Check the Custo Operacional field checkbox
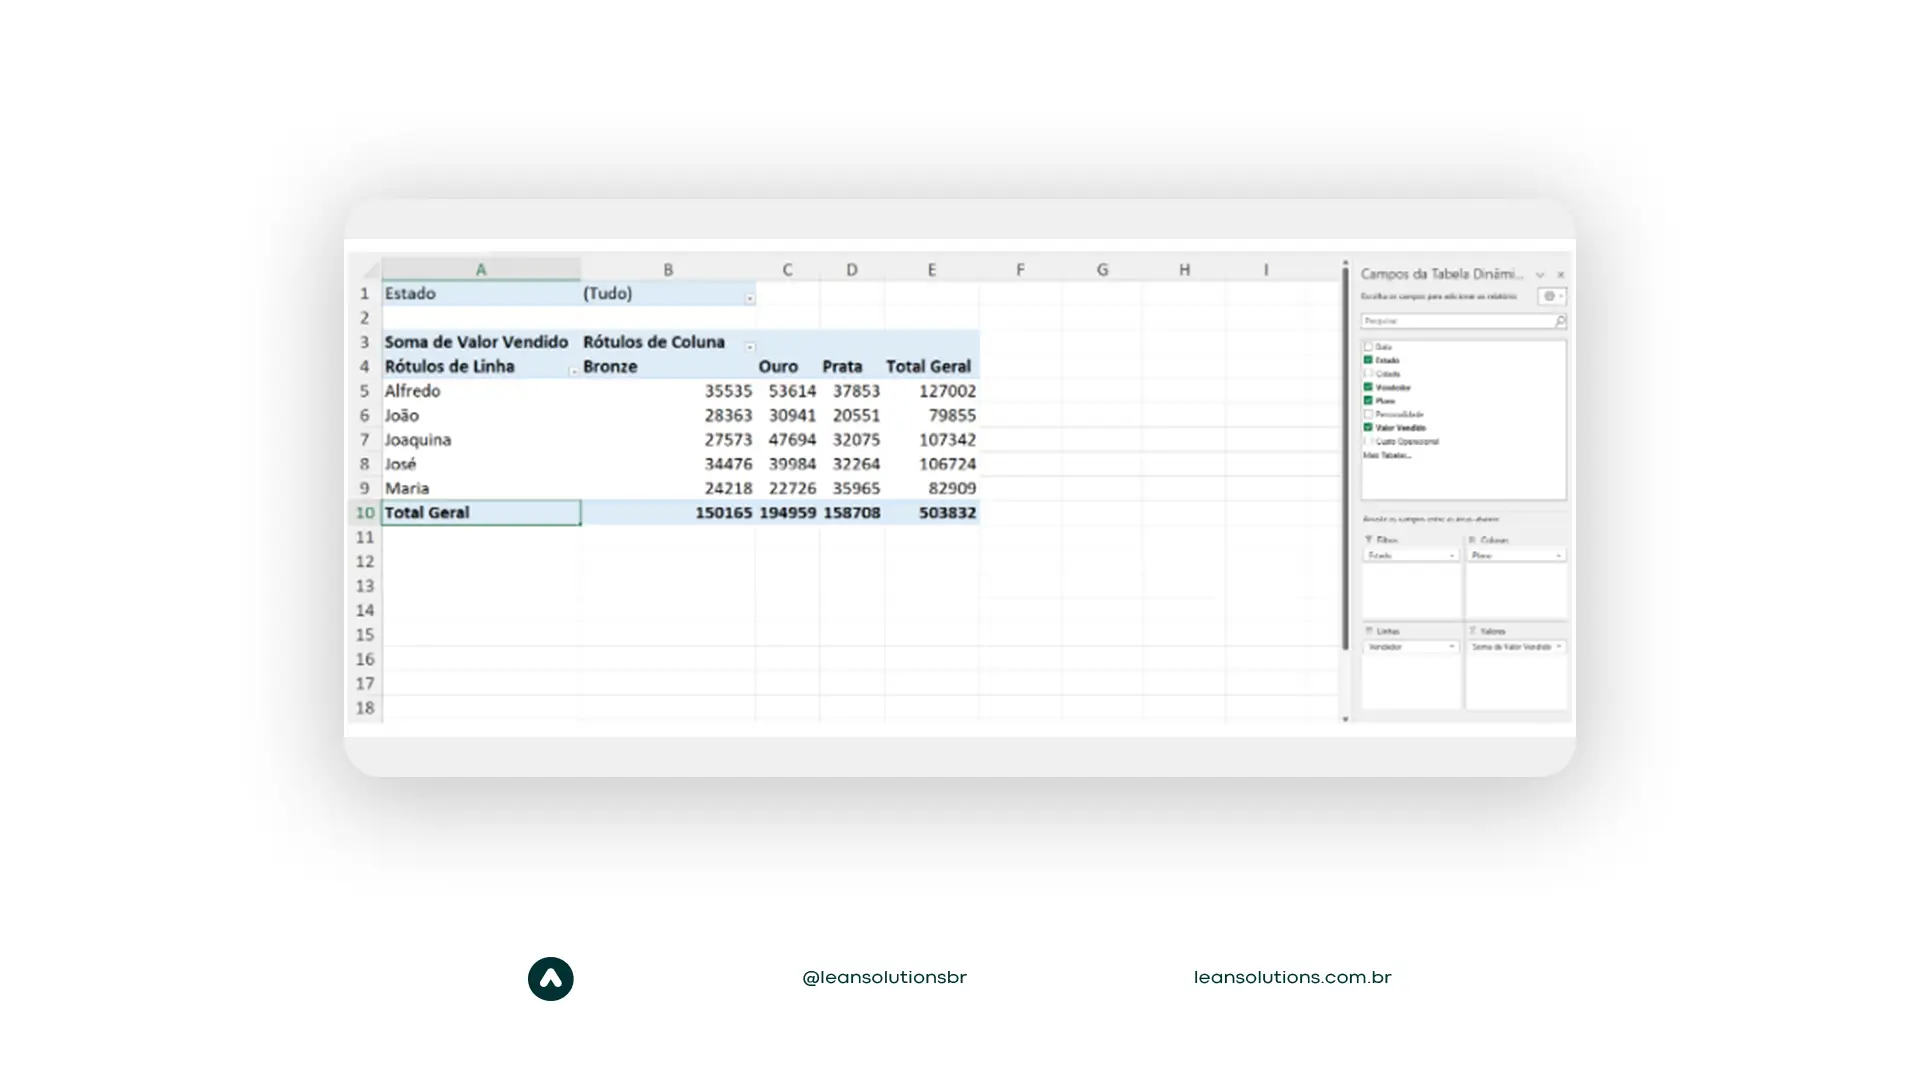Viewport: 1920px width, 1080px height. (1368, 441)
